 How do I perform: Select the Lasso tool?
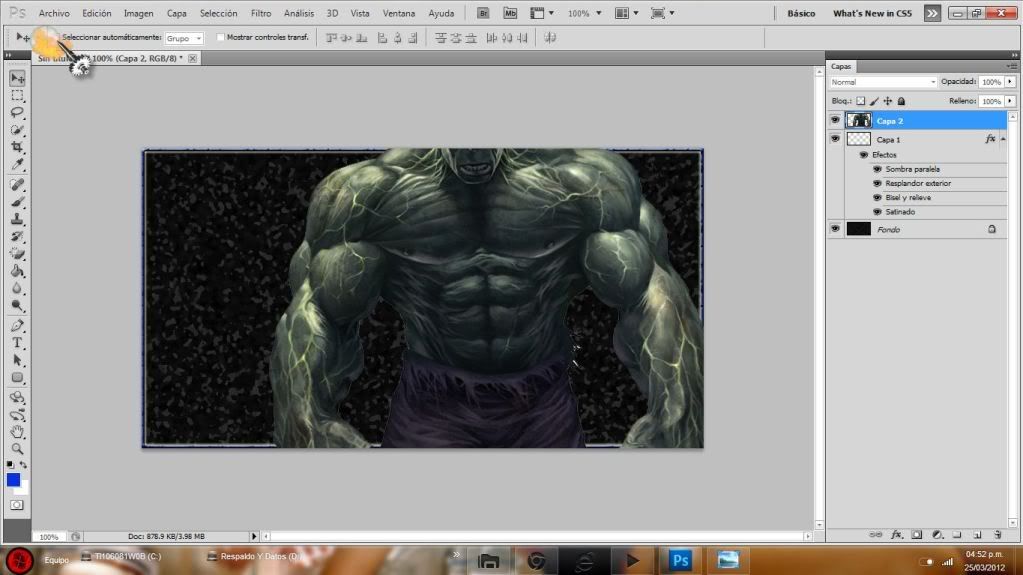pyautogui.click(x=18, y=113)
